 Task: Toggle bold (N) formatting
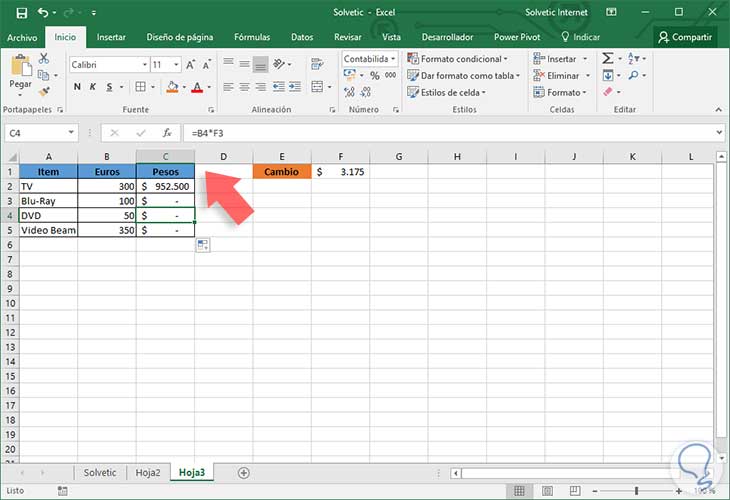(77, 87)
